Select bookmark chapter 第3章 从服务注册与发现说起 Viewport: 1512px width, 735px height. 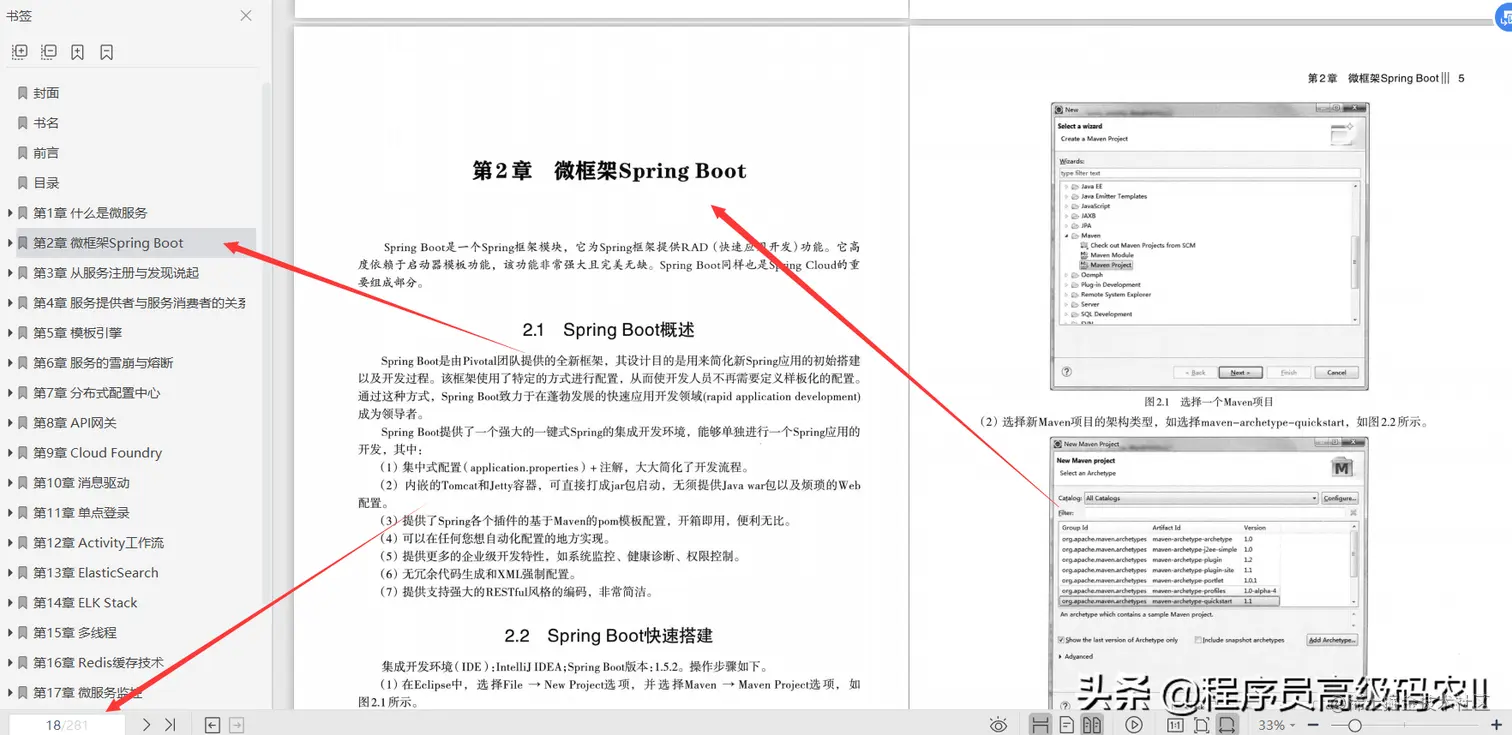pyautogui.click(x=120, y=272)
